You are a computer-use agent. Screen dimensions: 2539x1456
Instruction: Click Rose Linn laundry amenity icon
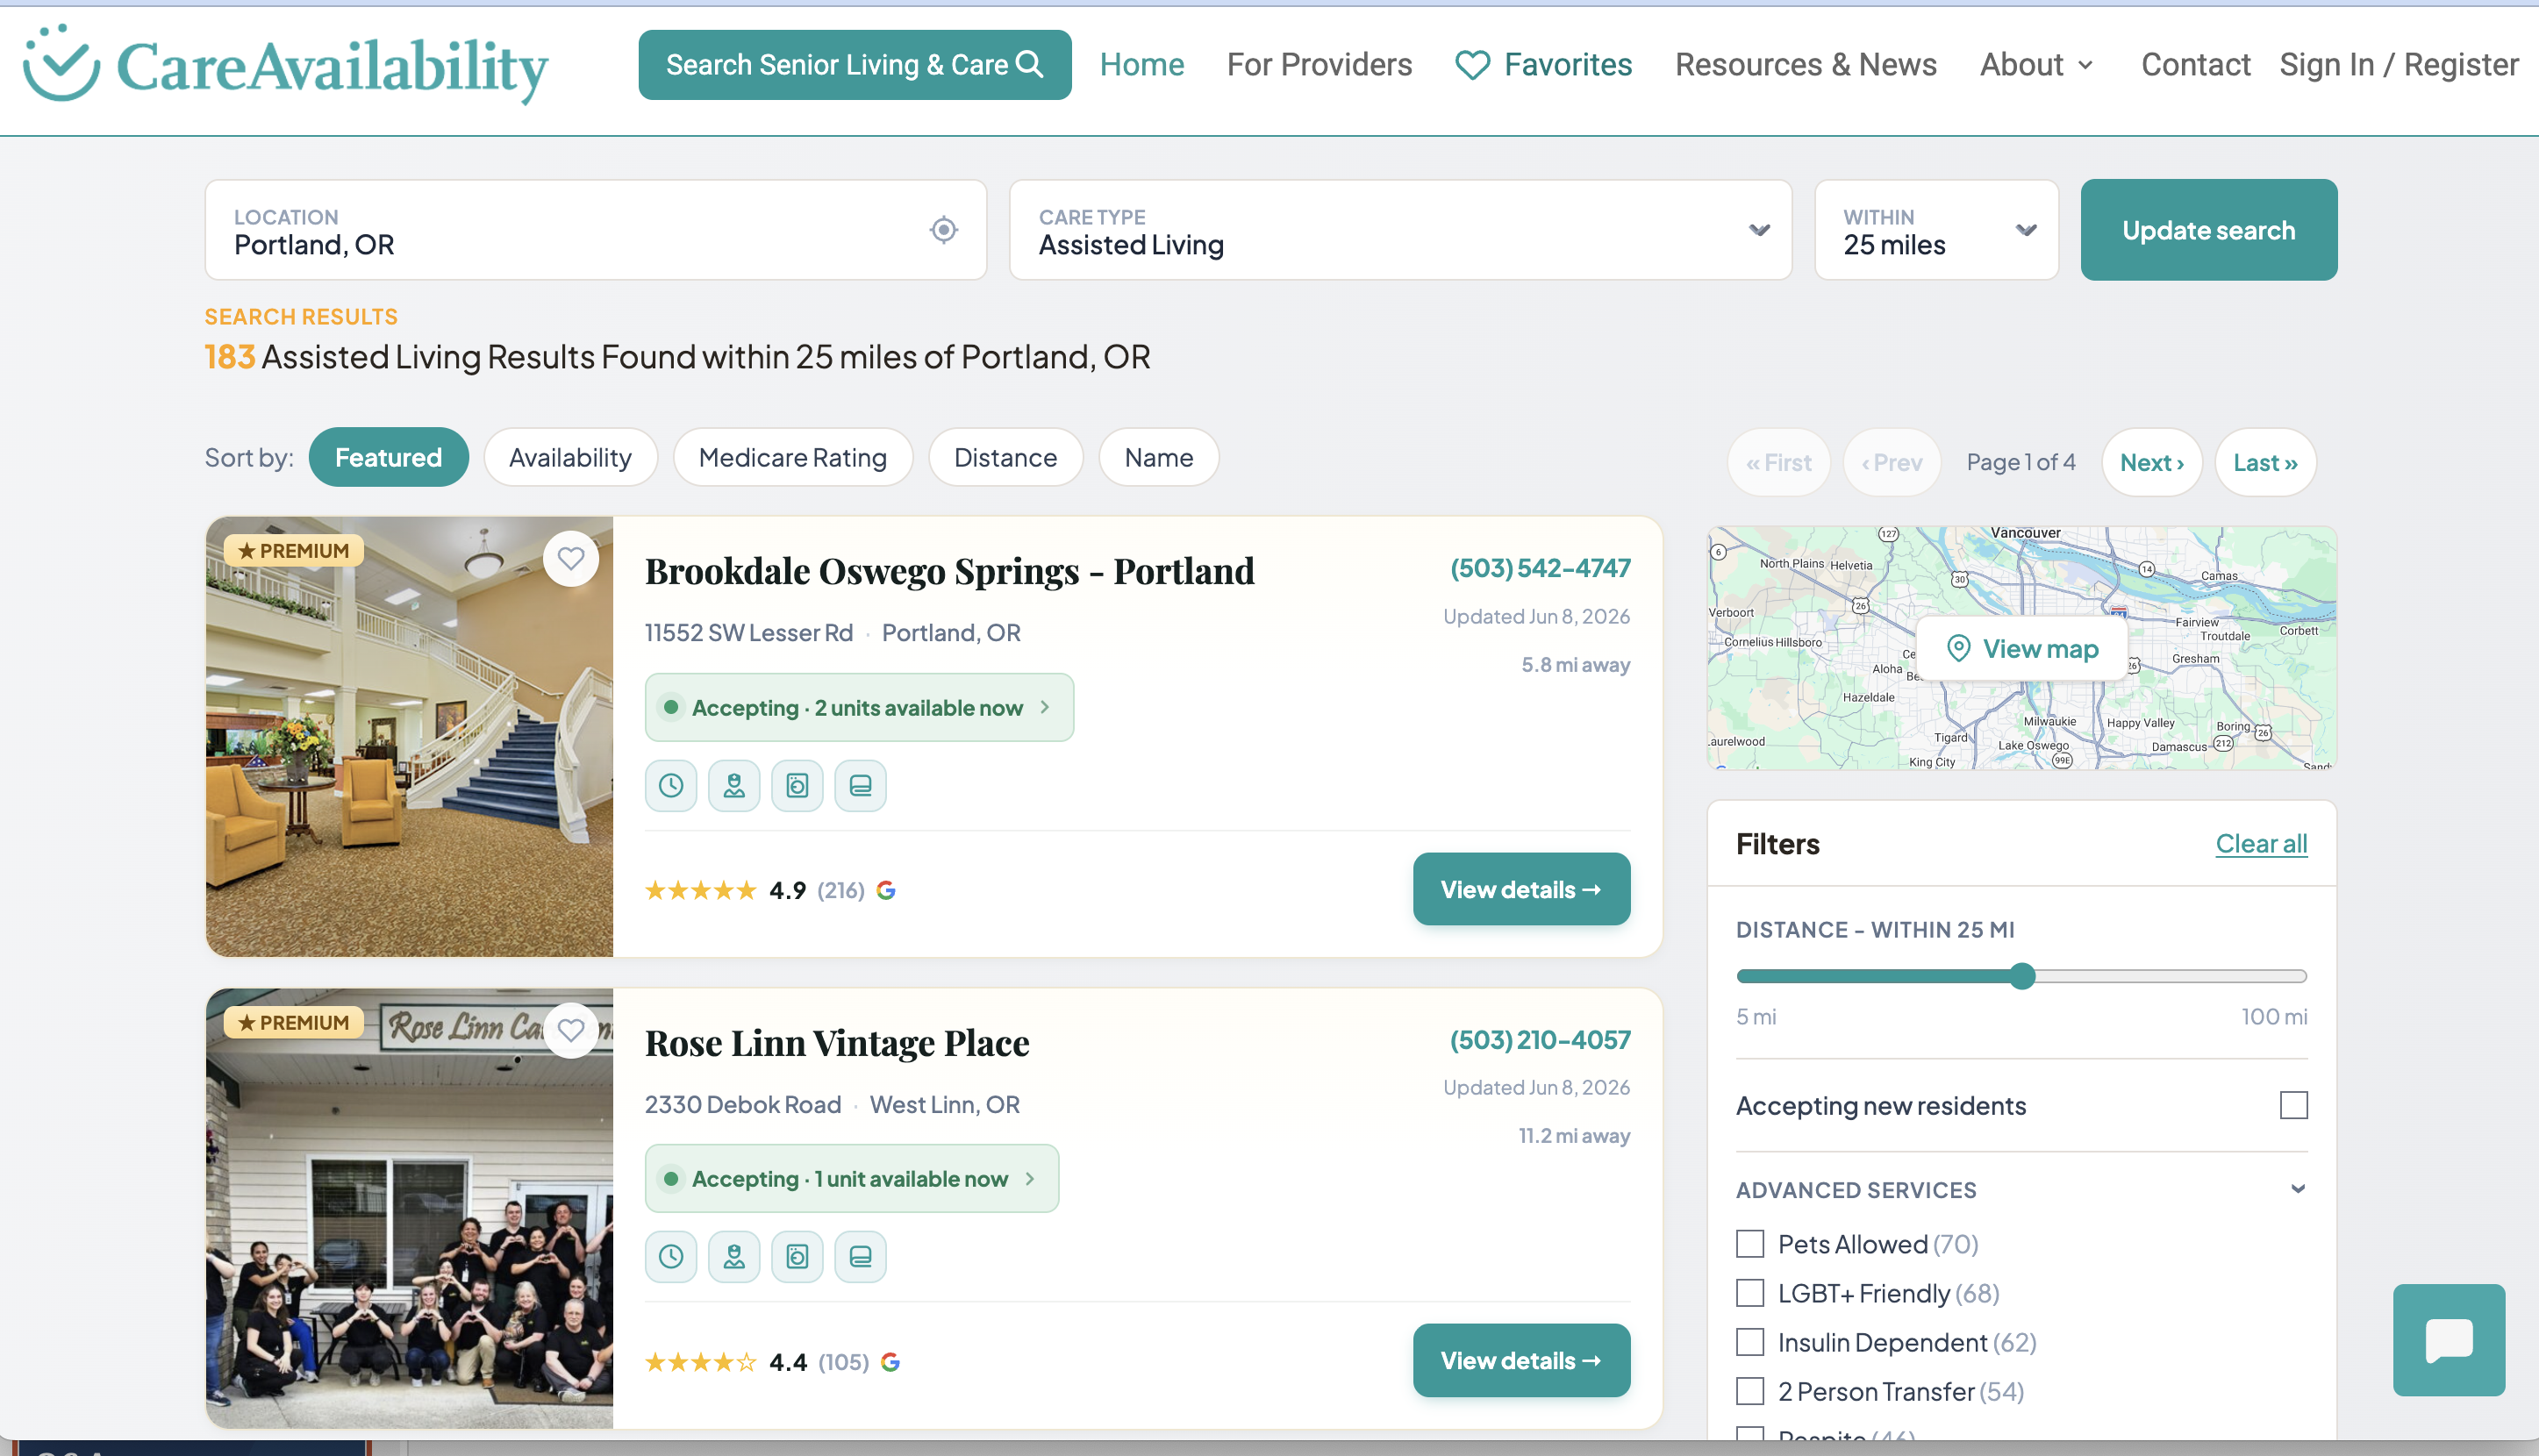(797, 1257)
